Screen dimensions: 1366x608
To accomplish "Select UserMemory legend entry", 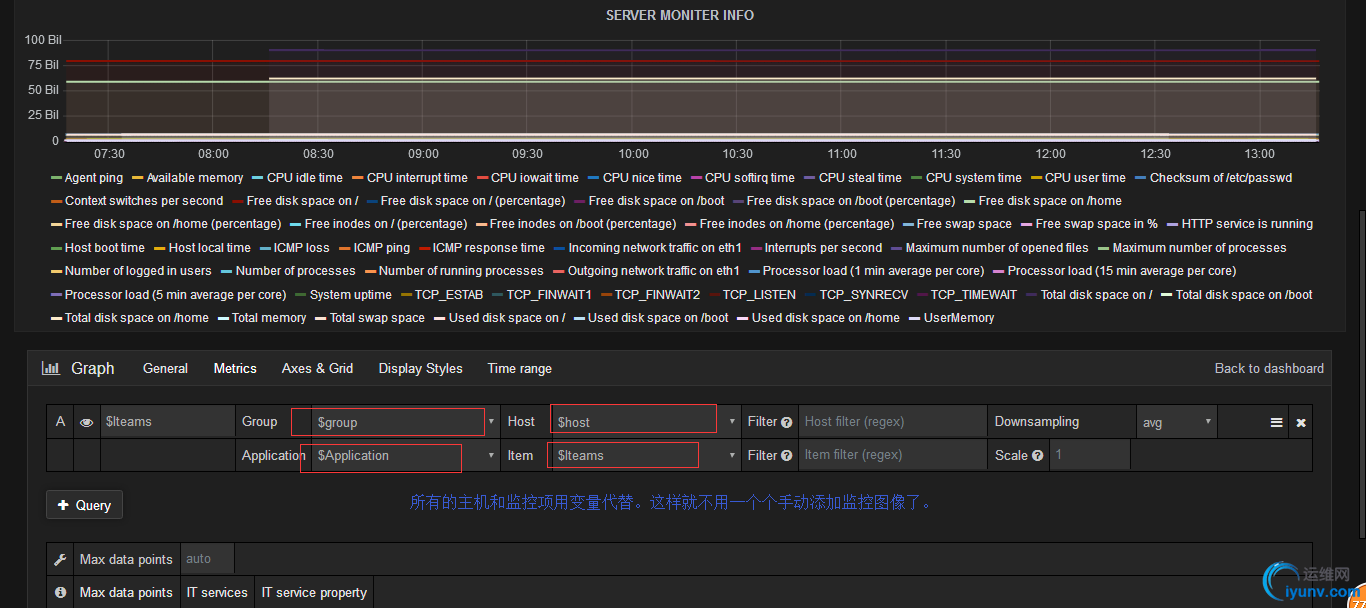I will coord(958,318).
